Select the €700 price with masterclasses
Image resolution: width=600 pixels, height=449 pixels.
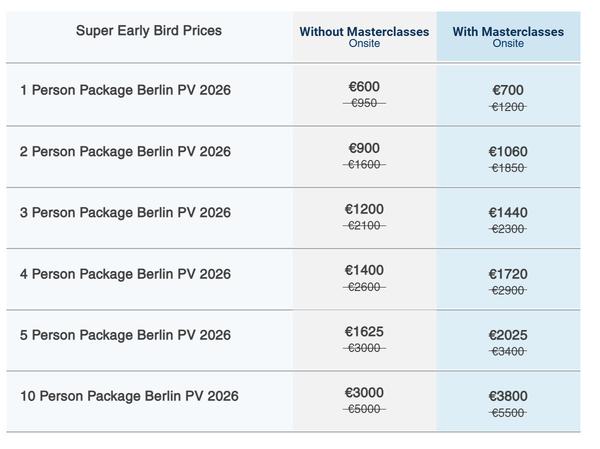(x=508, y=91)
